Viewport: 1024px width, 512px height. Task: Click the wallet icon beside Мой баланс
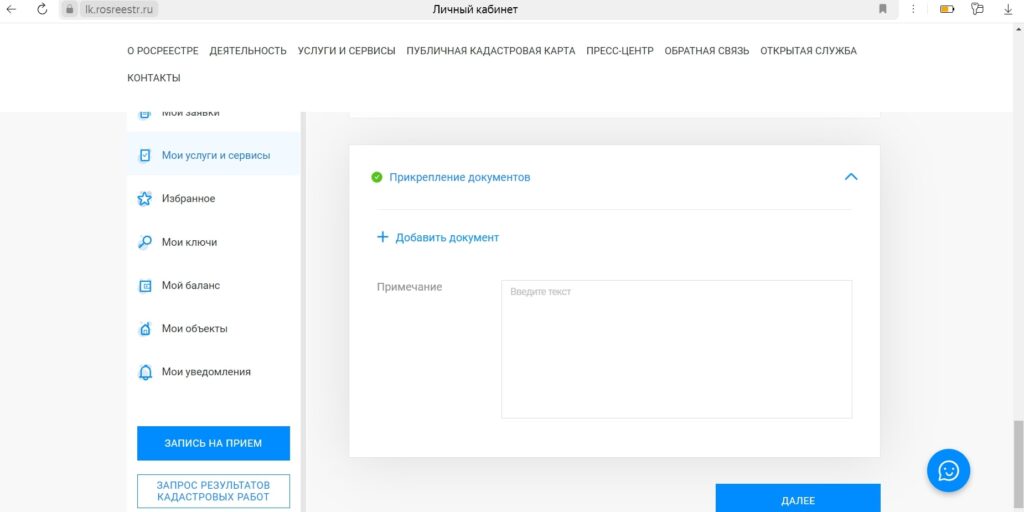click(x=144, y=286)
